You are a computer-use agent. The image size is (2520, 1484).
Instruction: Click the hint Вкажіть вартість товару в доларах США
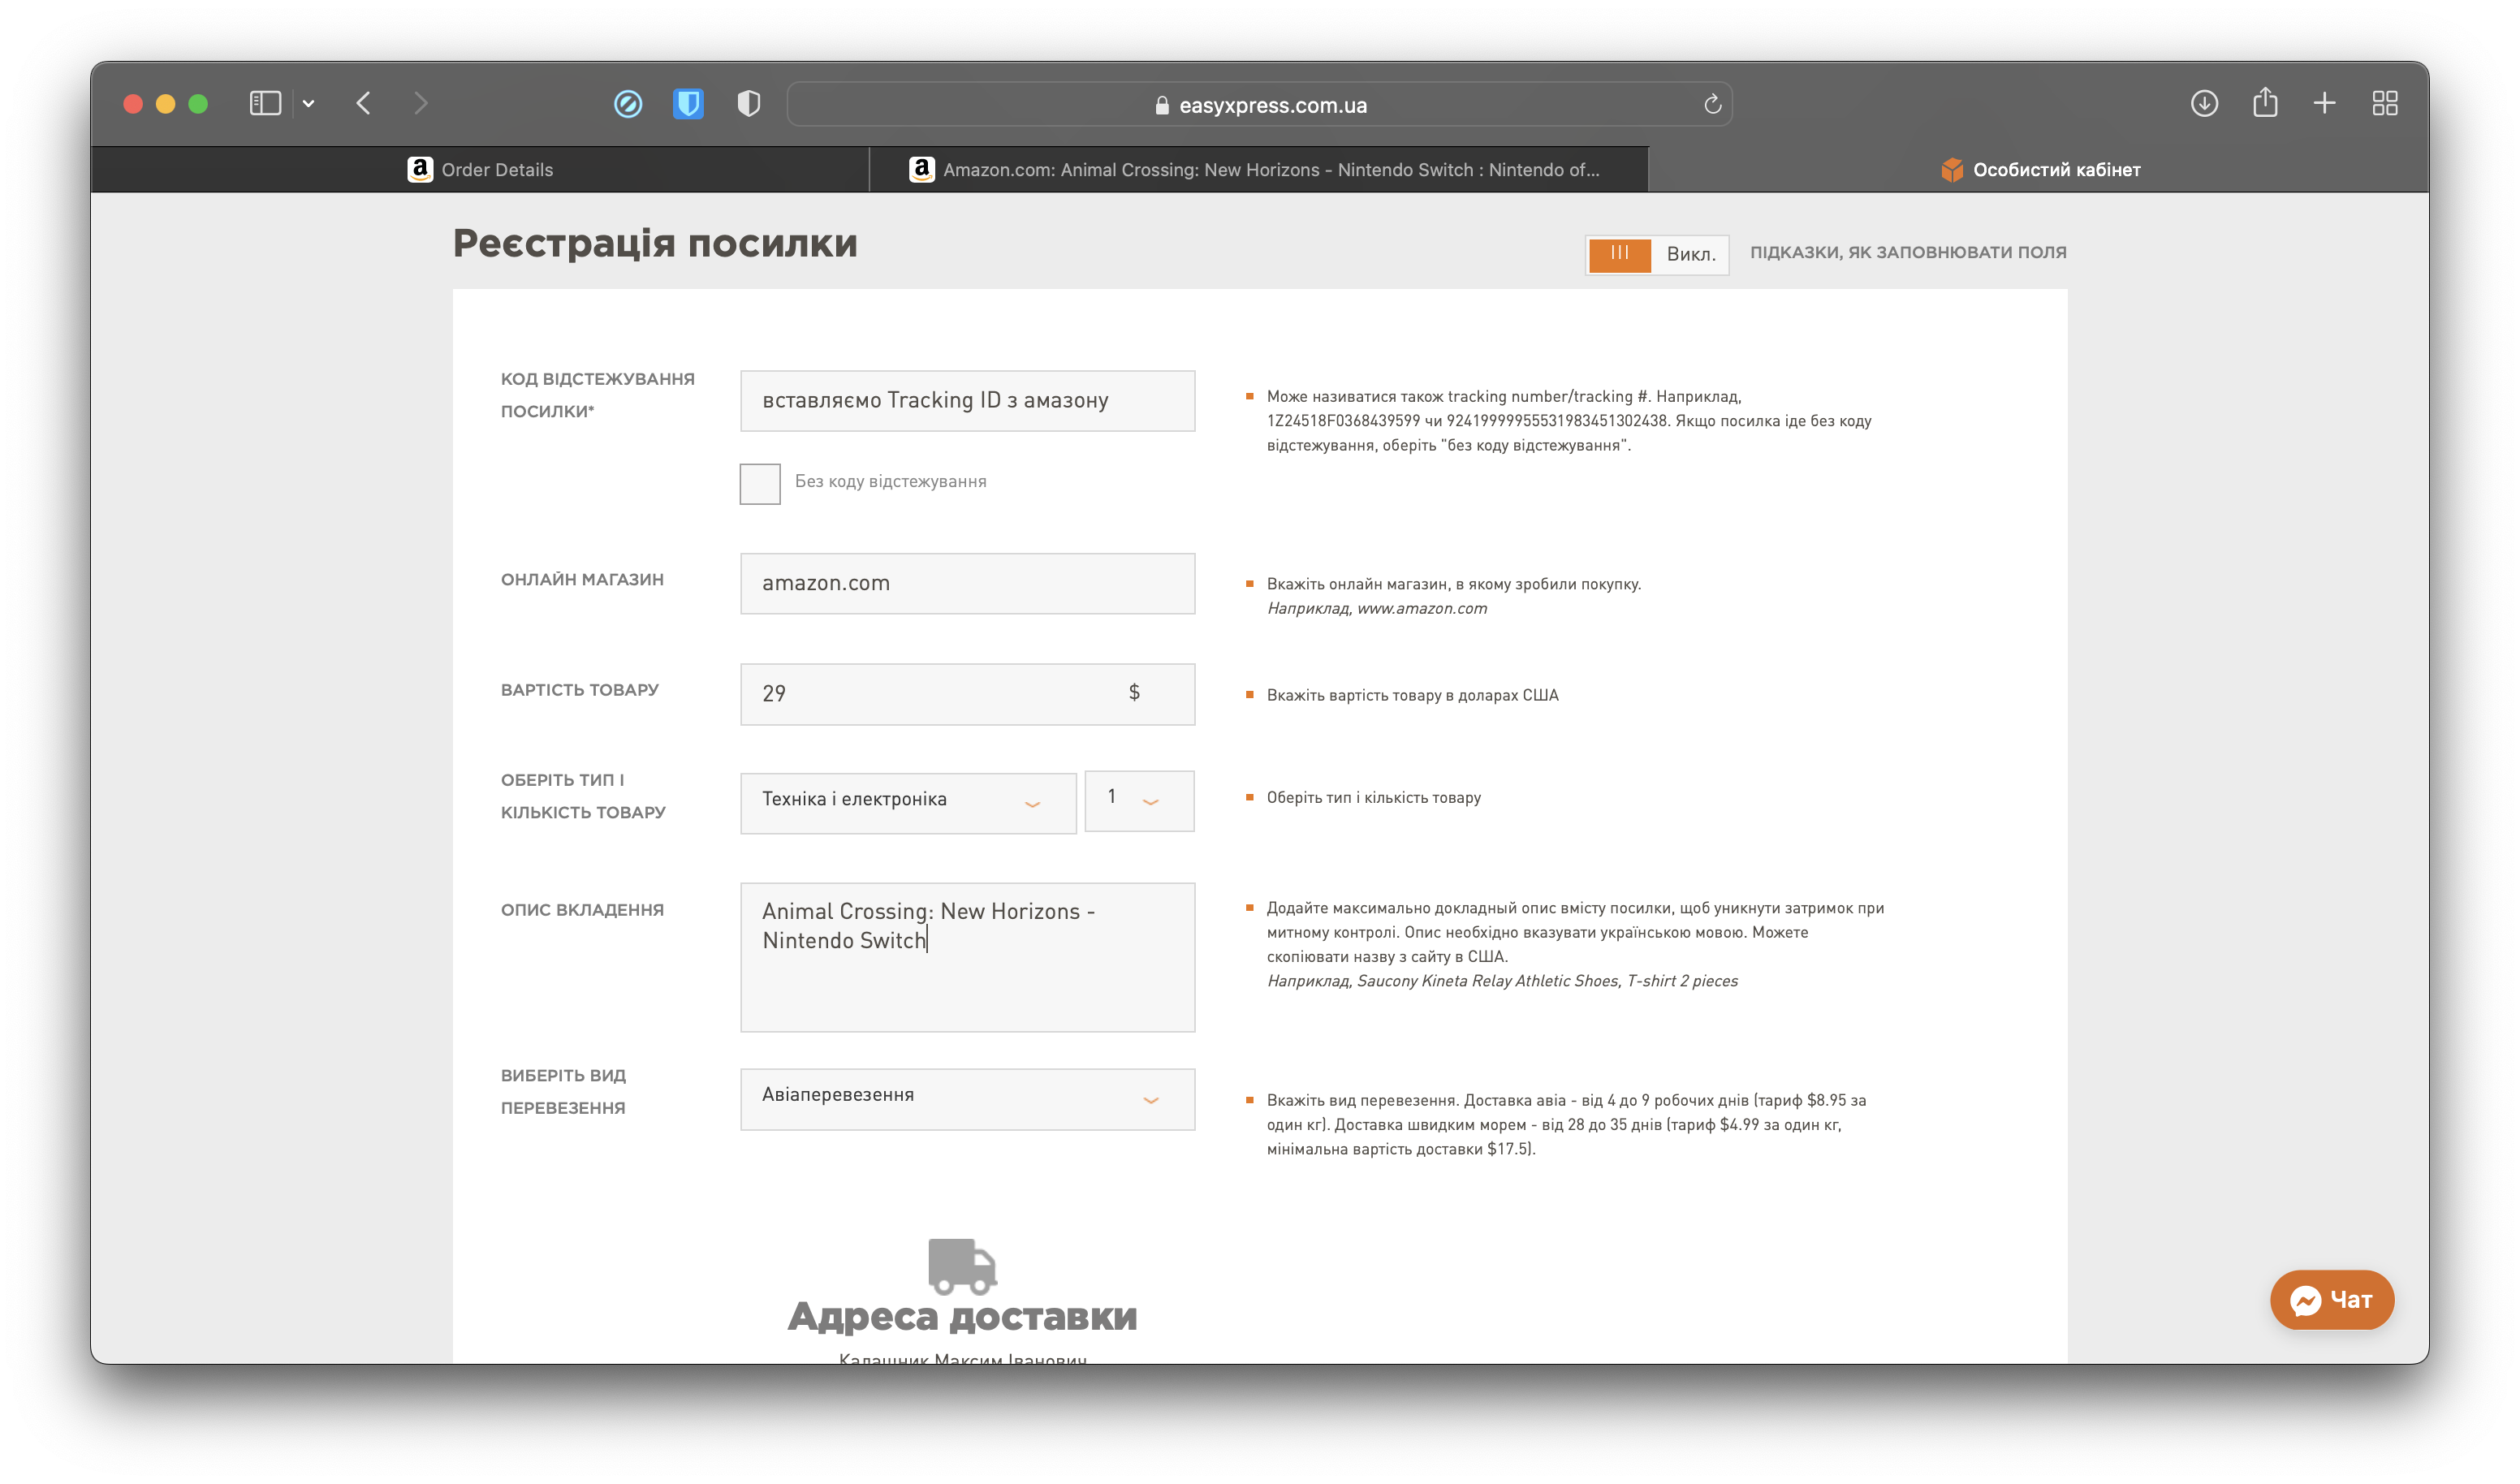pos(1413,696)
